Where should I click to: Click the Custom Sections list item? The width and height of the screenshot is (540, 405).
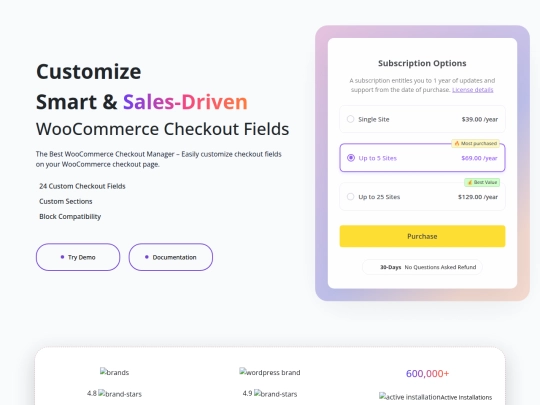coord(66,201)
